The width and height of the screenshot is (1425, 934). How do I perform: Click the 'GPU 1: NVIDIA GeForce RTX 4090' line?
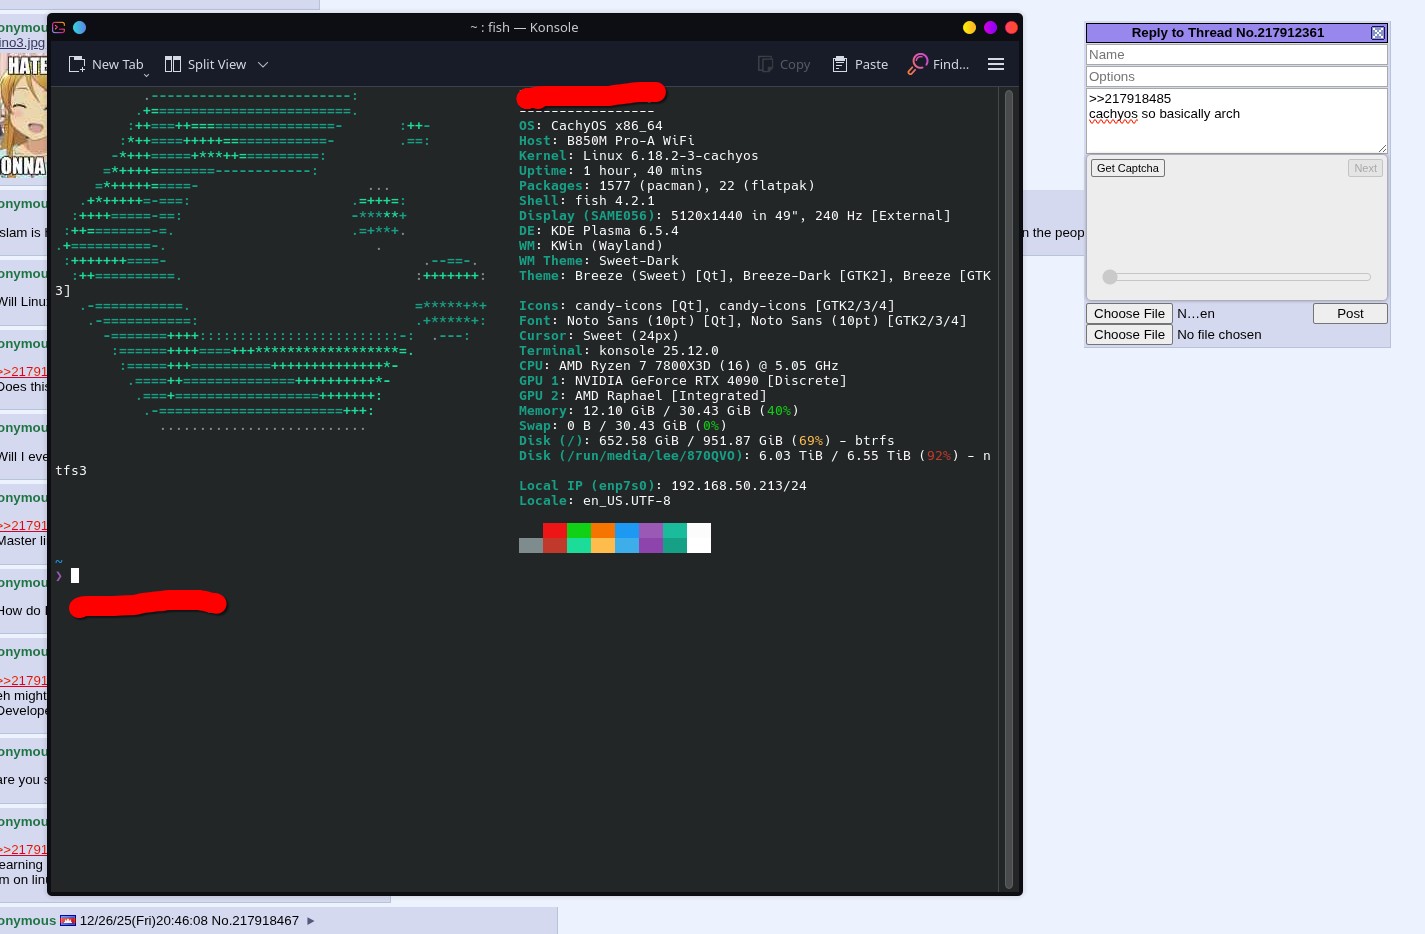tap(683, 381)
